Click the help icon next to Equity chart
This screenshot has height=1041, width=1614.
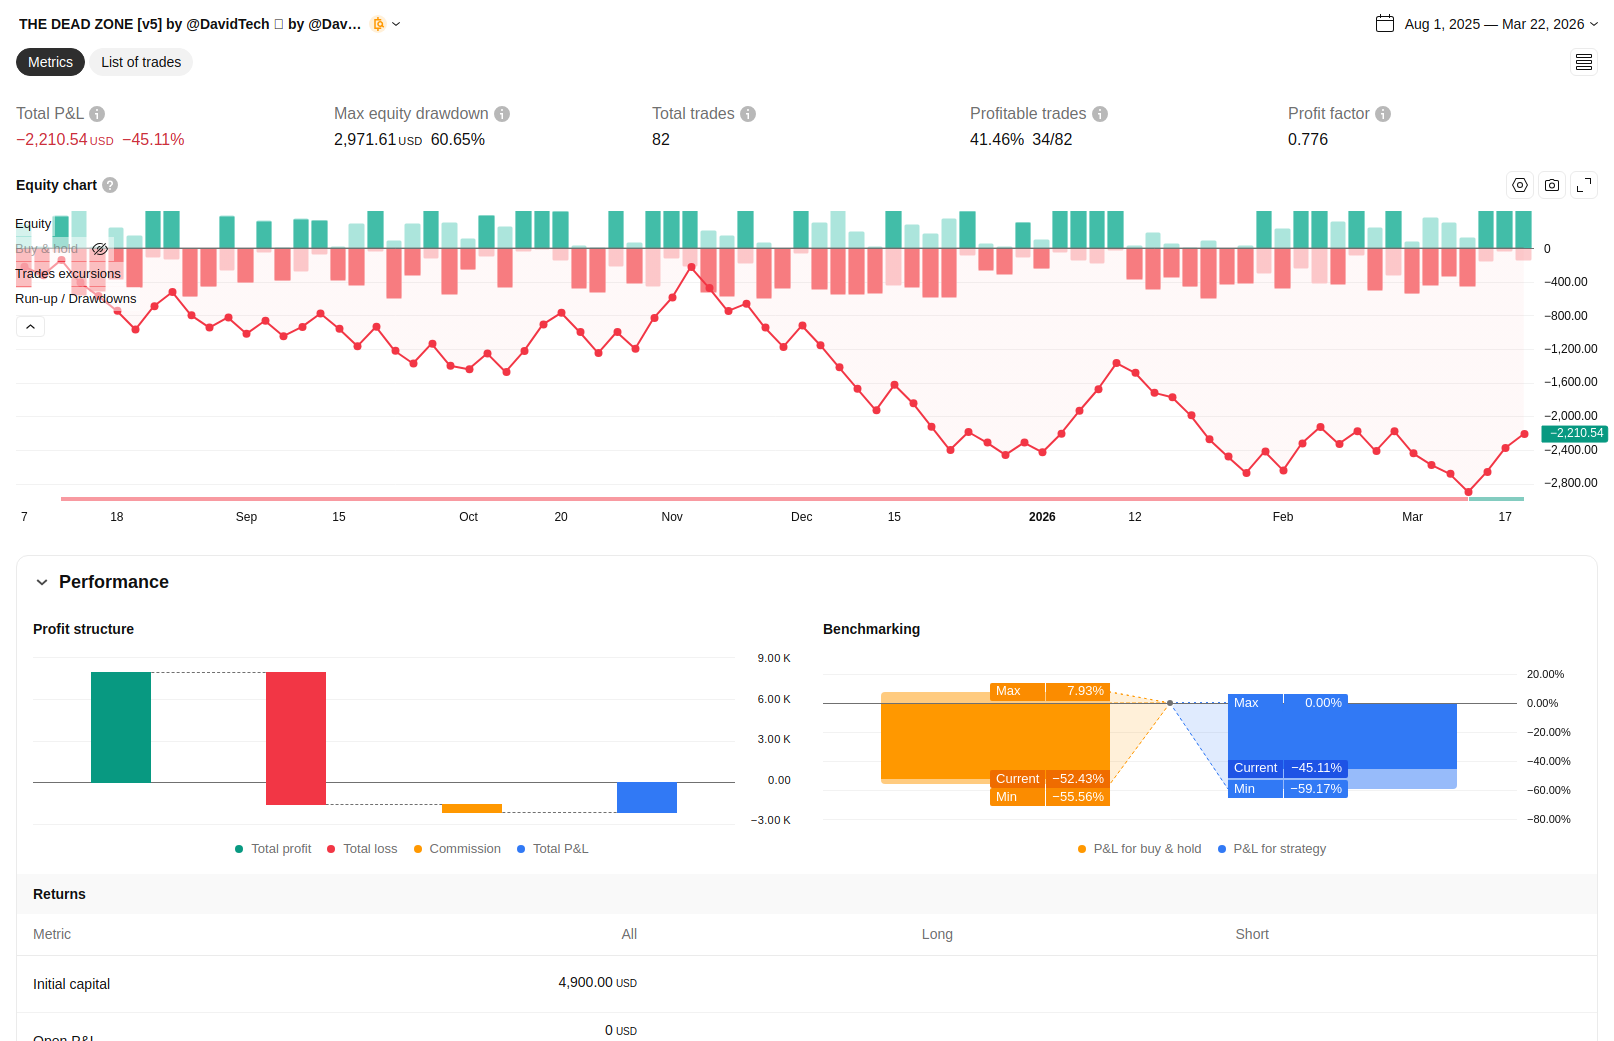110,185
